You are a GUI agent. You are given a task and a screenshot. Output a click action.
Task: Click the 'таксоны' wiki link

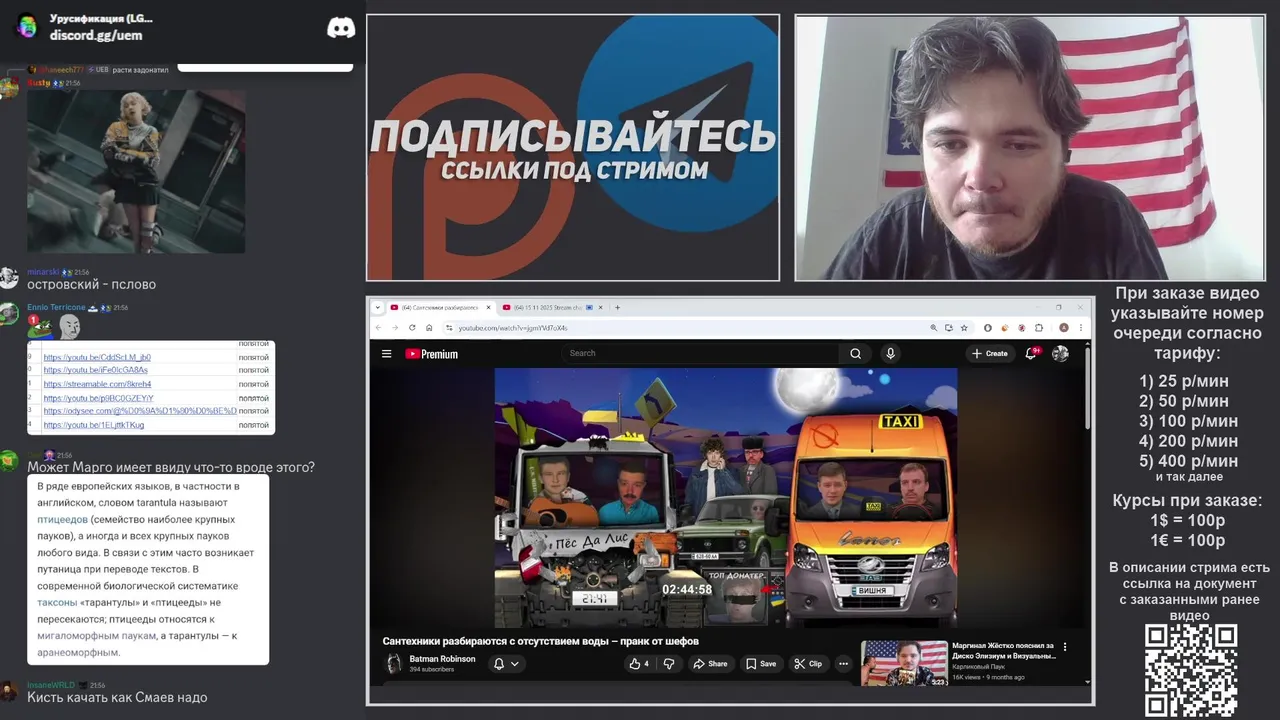pyautogui.click(x=57, y=603)
